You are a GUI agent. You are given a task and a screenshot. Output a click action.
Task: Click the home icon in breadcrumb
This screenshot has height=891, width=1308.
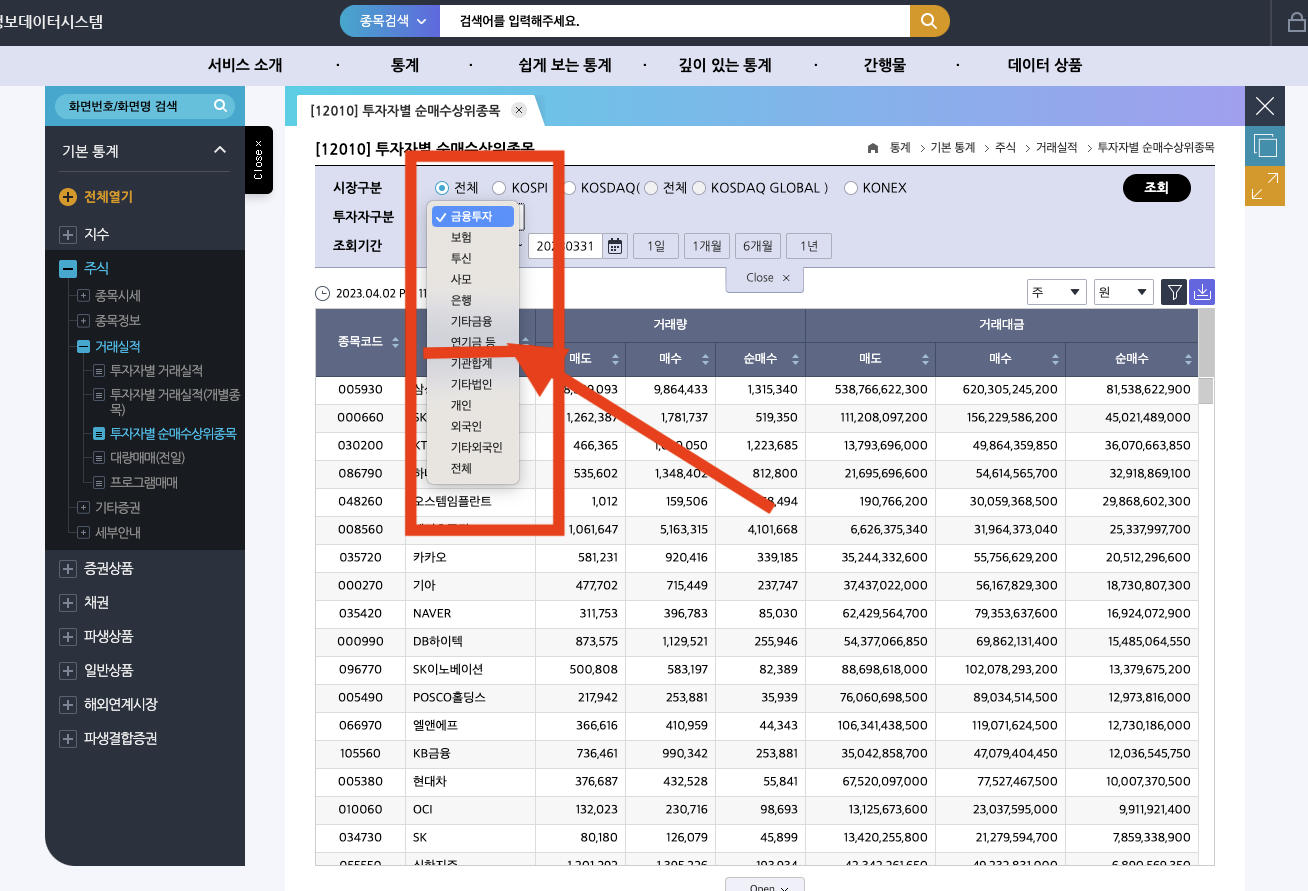(x=873, y=147)
